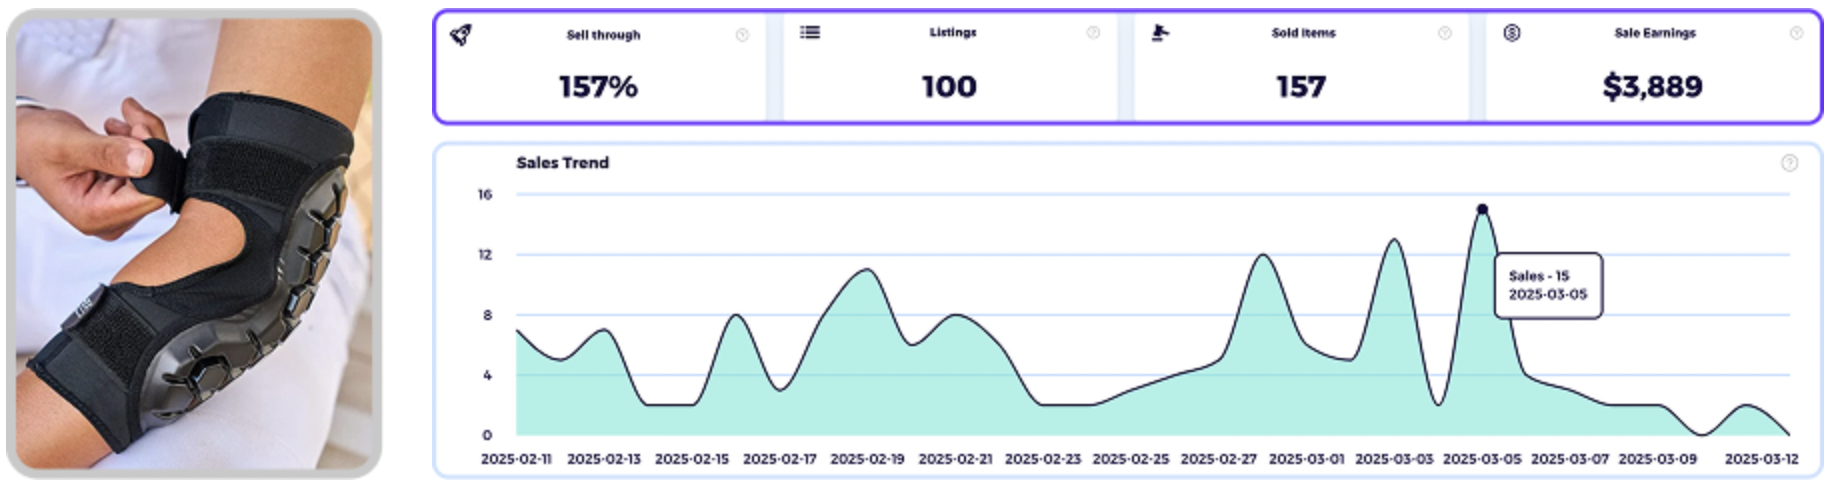Click the Sales Trend chart help icon
The image size is (1834, 488).
1789,163
